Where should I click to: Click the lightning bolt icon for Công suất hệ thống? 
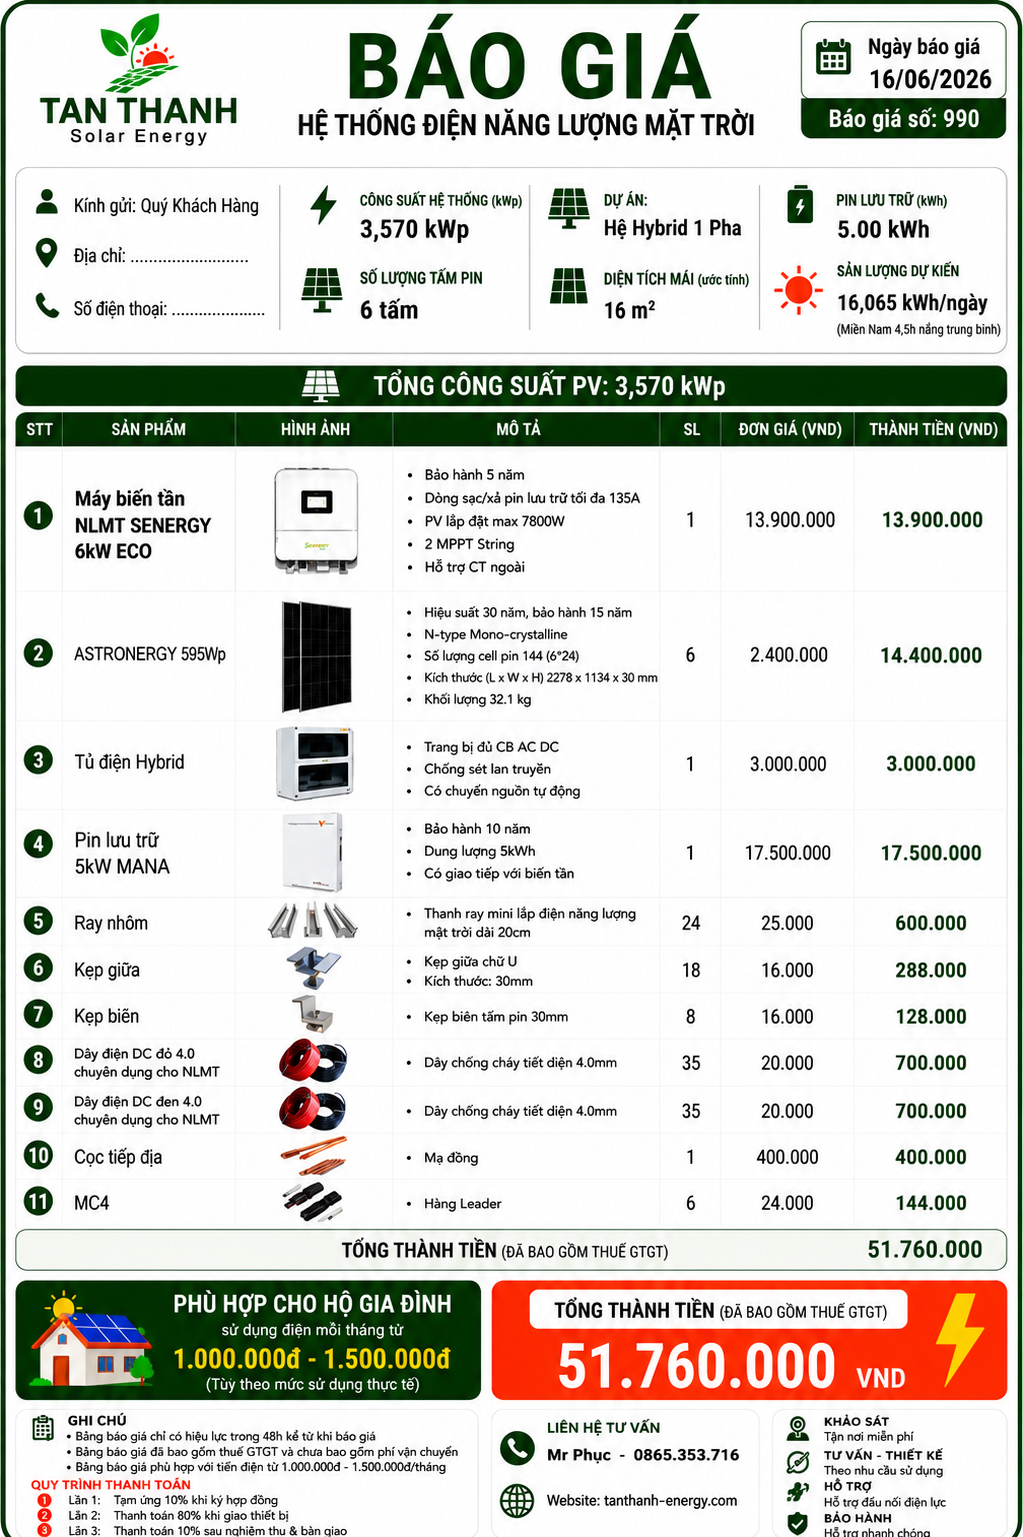[323, 205]
